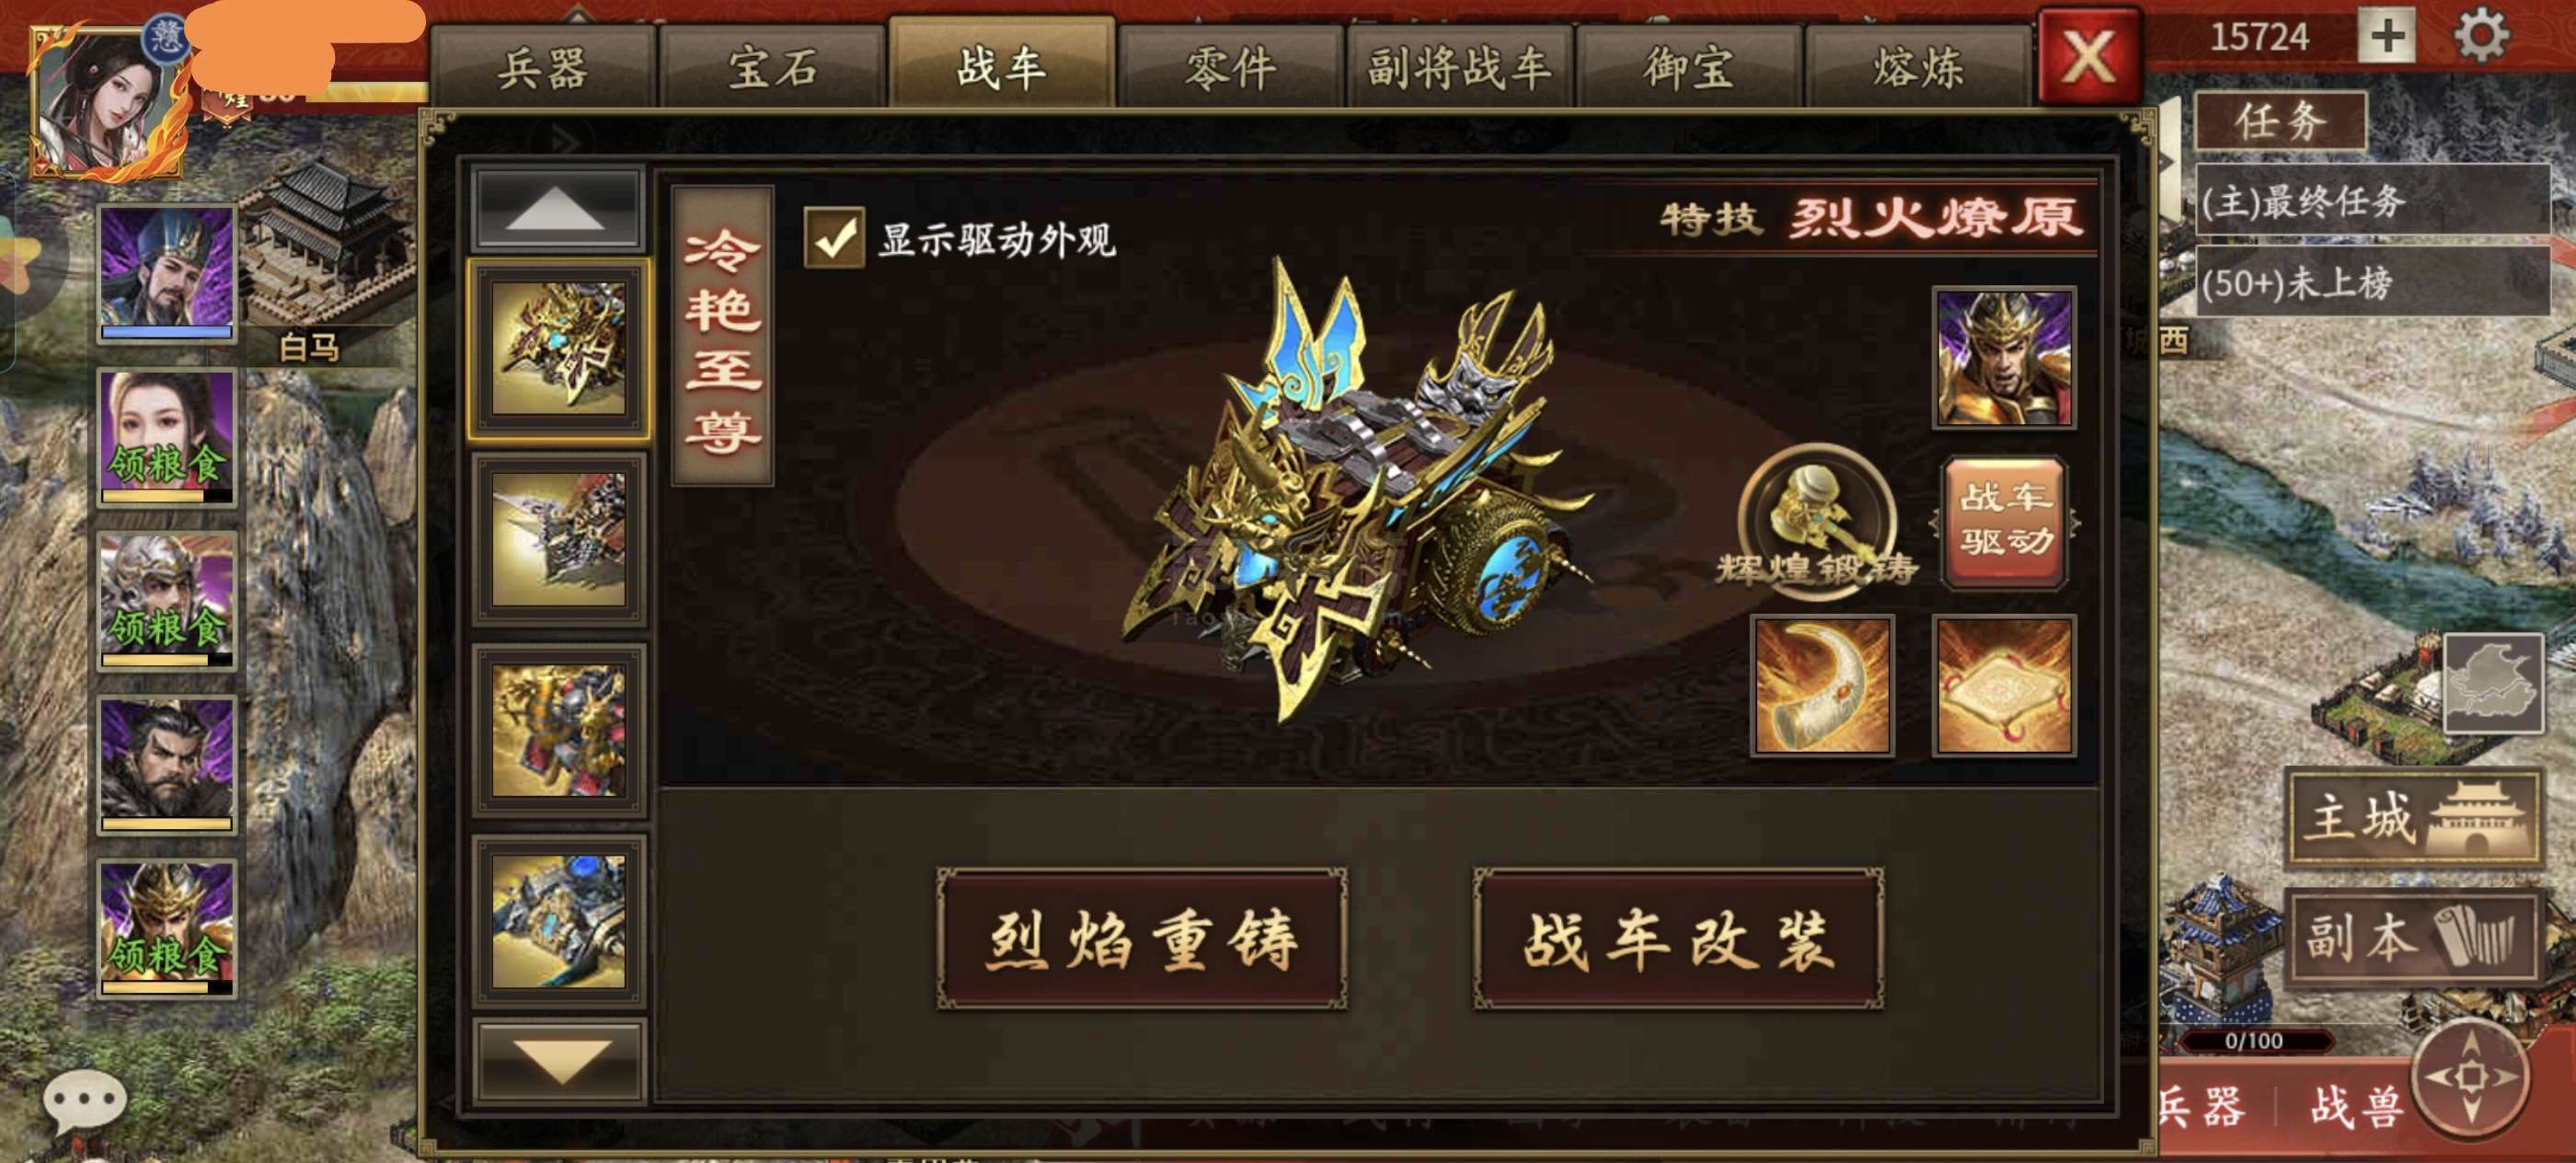The image size is (2576, 1163).
Task: Select the golden-helmet general portrait
Action: click(2004, 358)
